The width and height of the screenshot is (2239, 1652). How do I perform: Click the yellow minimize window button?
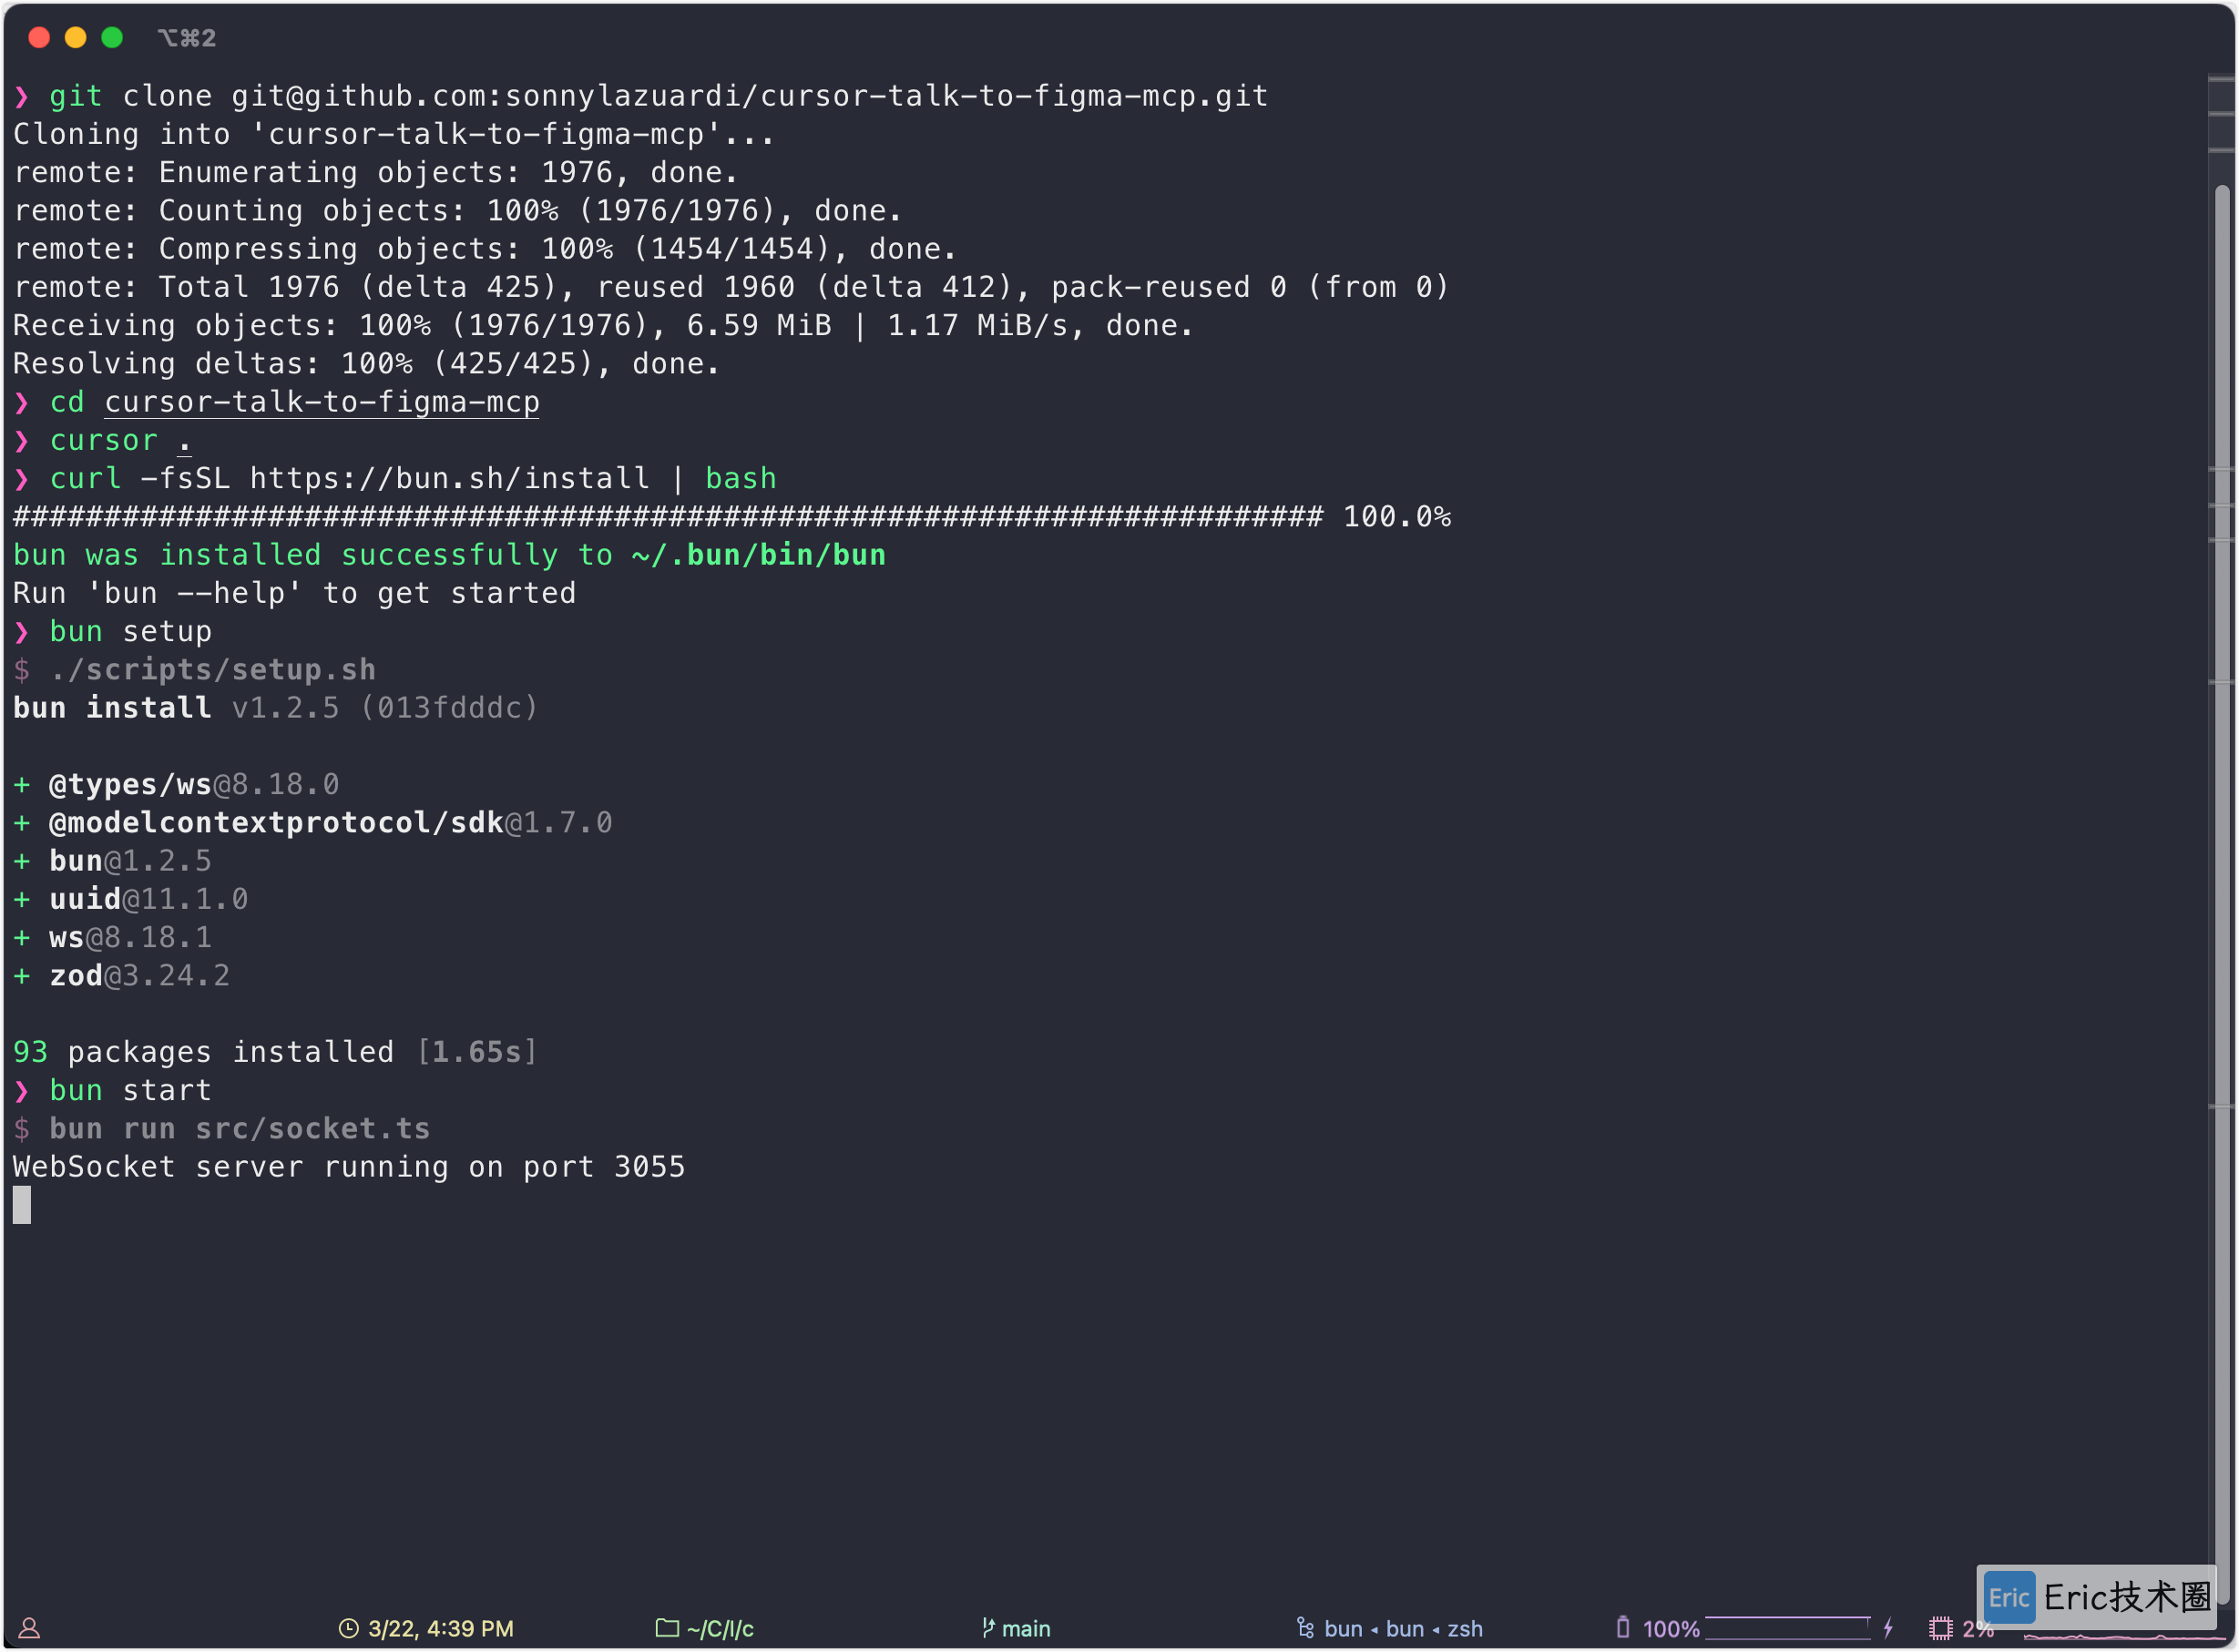75,37
